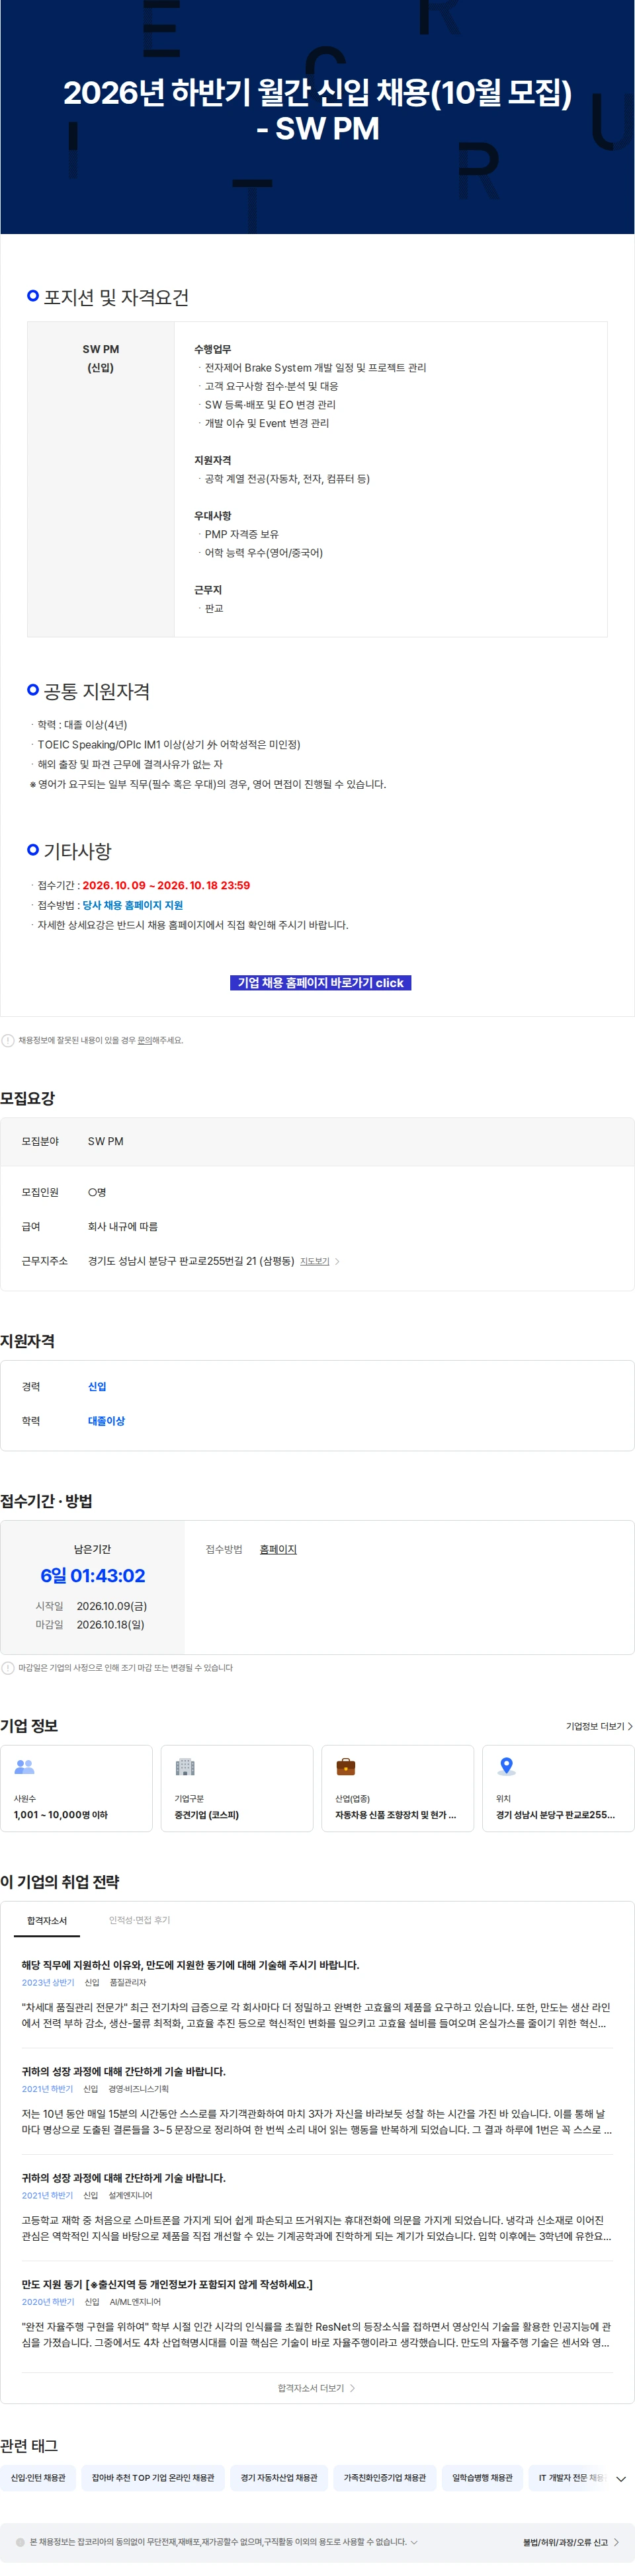Select 잡아바 추천 TOP 기업 온라인 채용관 tag
The width and height of the screenshot is (635, 2576).
coord(153,2478)
